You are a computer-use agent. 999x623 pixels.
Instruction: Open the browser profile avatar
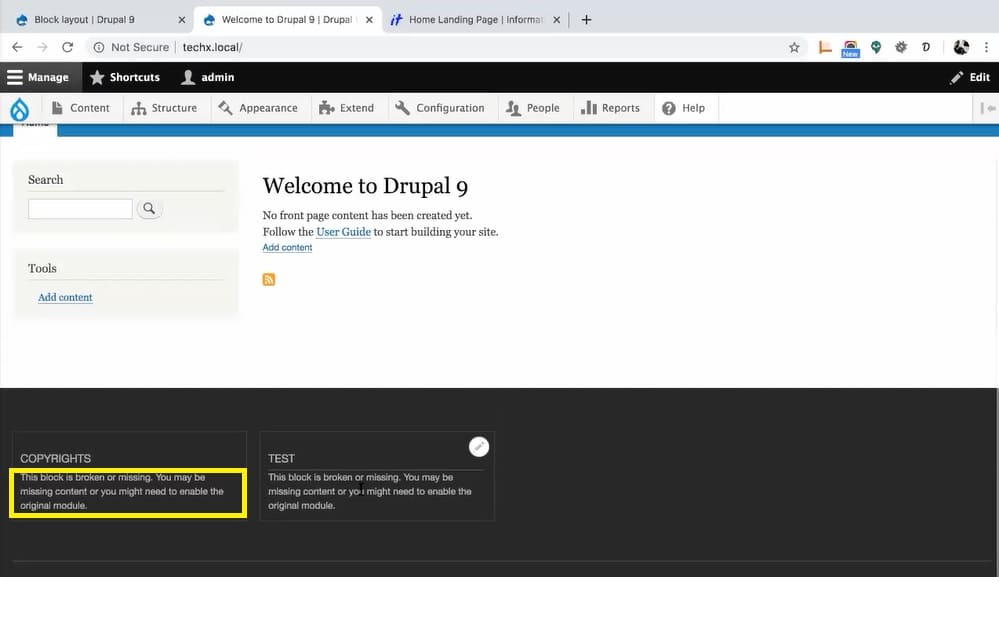961,47
